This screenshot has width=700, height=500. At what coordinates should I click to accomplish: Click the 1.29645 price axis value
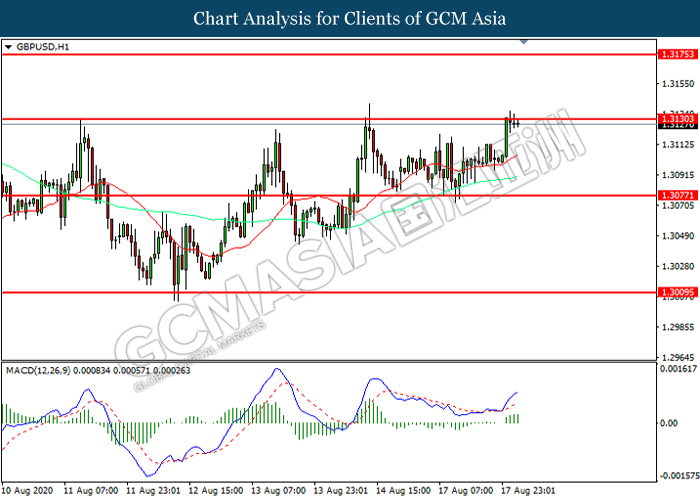pos(678,358)
